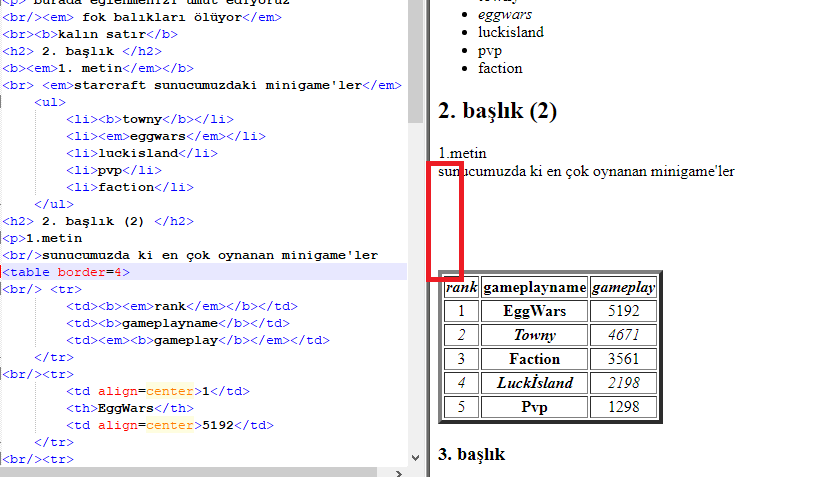Screen dimensions: 813x477
Task: Click the rendered list item "pvp" in the preview
Action: tap(490, 51)
